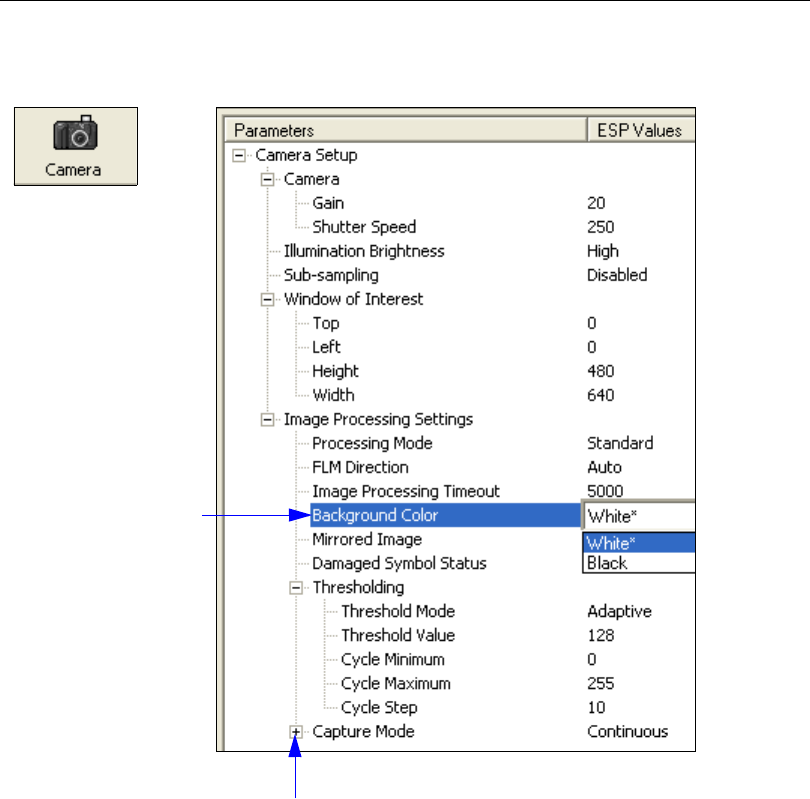Click the High illumination value
Viewport: 810px width, 799px height.
tap(603, 251)
